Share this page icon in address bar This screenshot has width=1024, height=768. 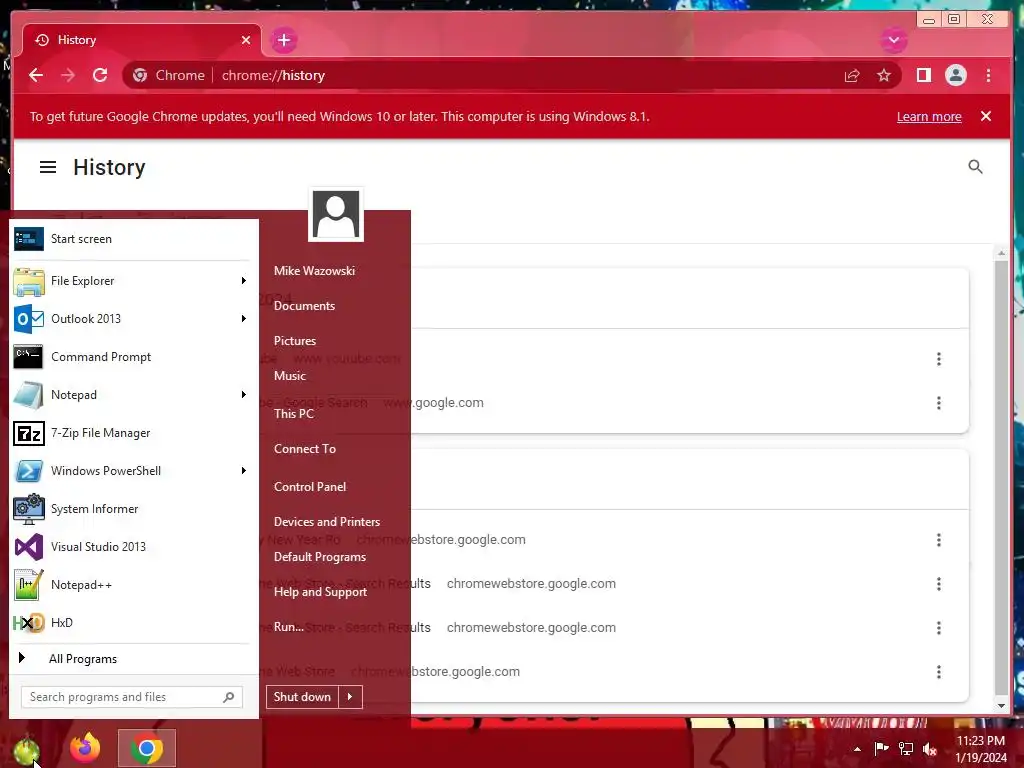(x=852, y=76)
